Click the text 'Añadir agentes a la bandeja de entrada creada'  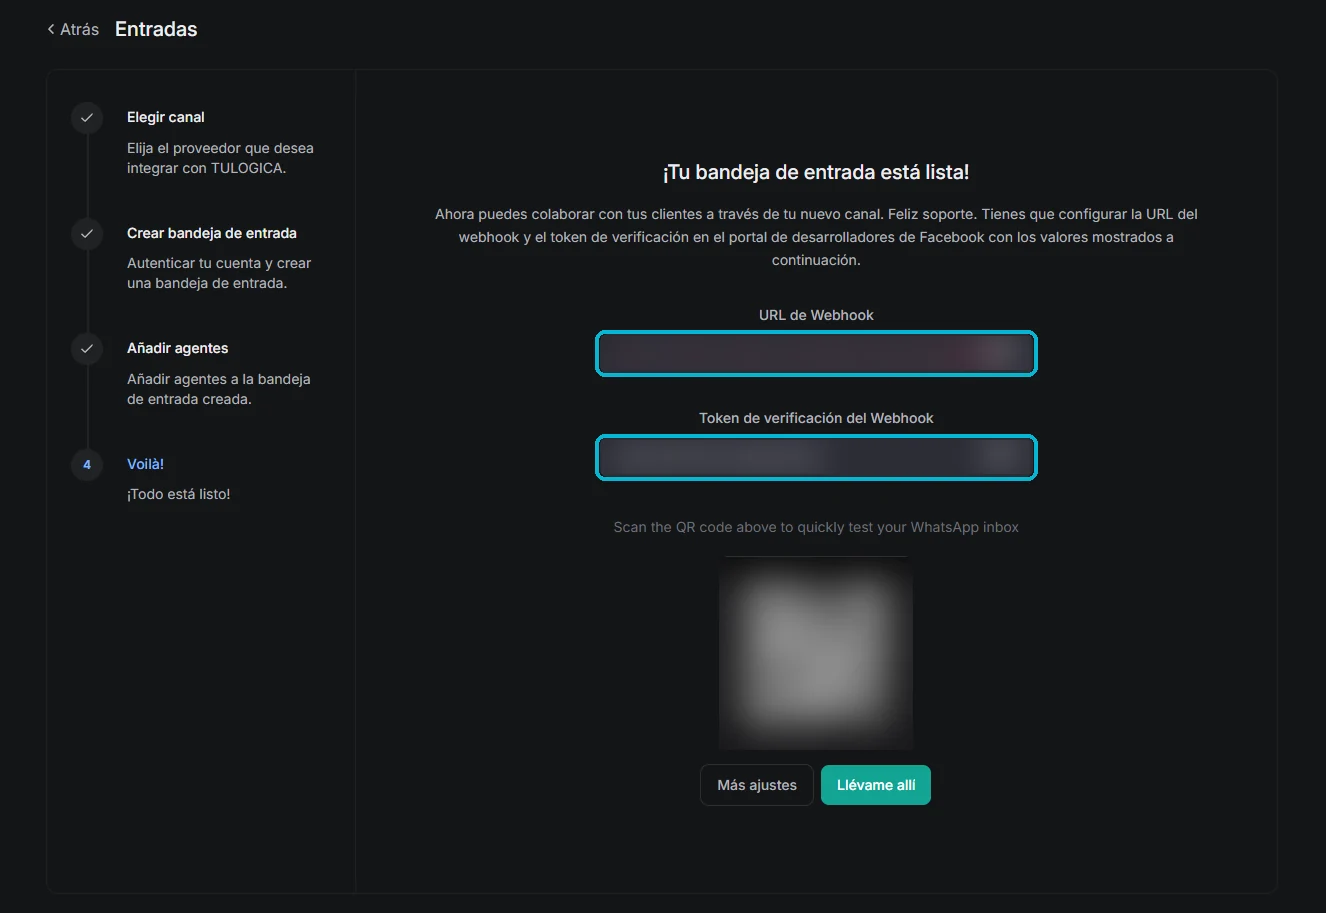pyautogui.click(x=219, y=389)
